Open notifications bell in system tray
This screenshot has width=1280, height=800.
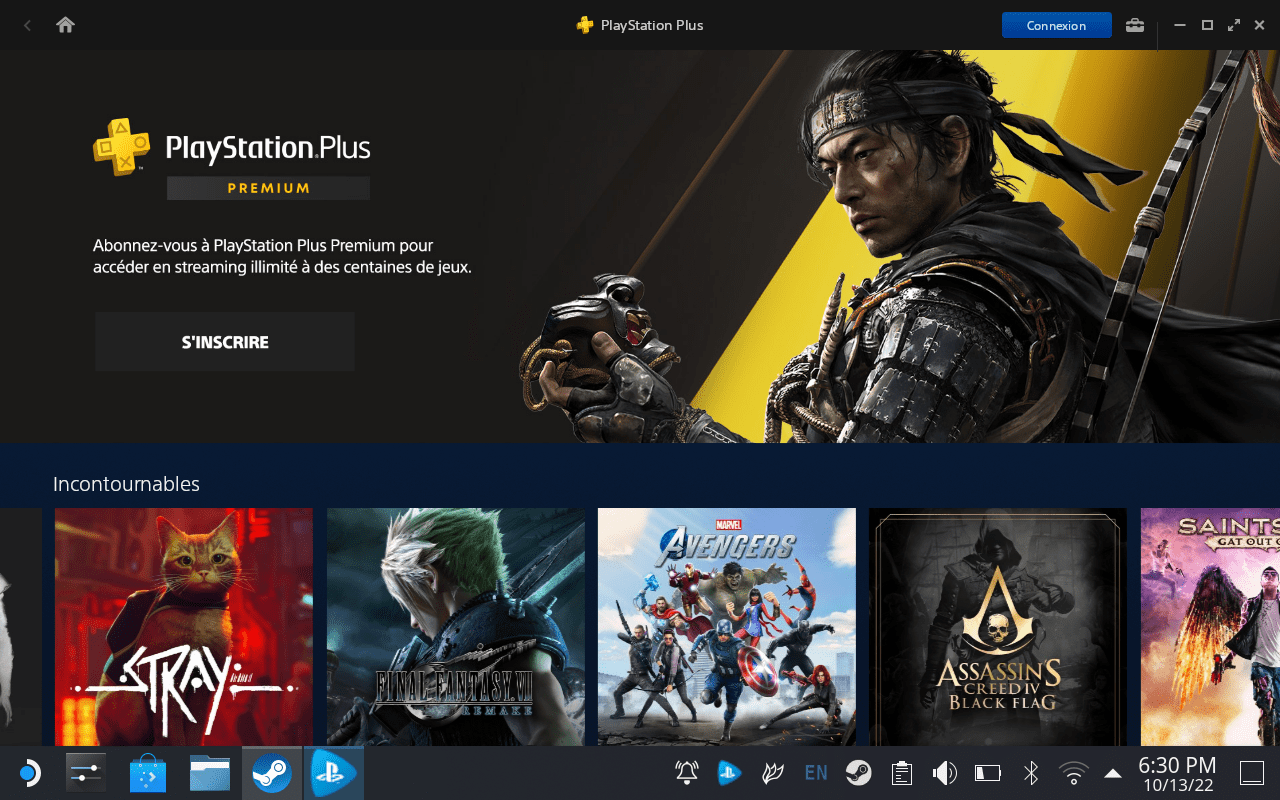click(x=687, y=773)
